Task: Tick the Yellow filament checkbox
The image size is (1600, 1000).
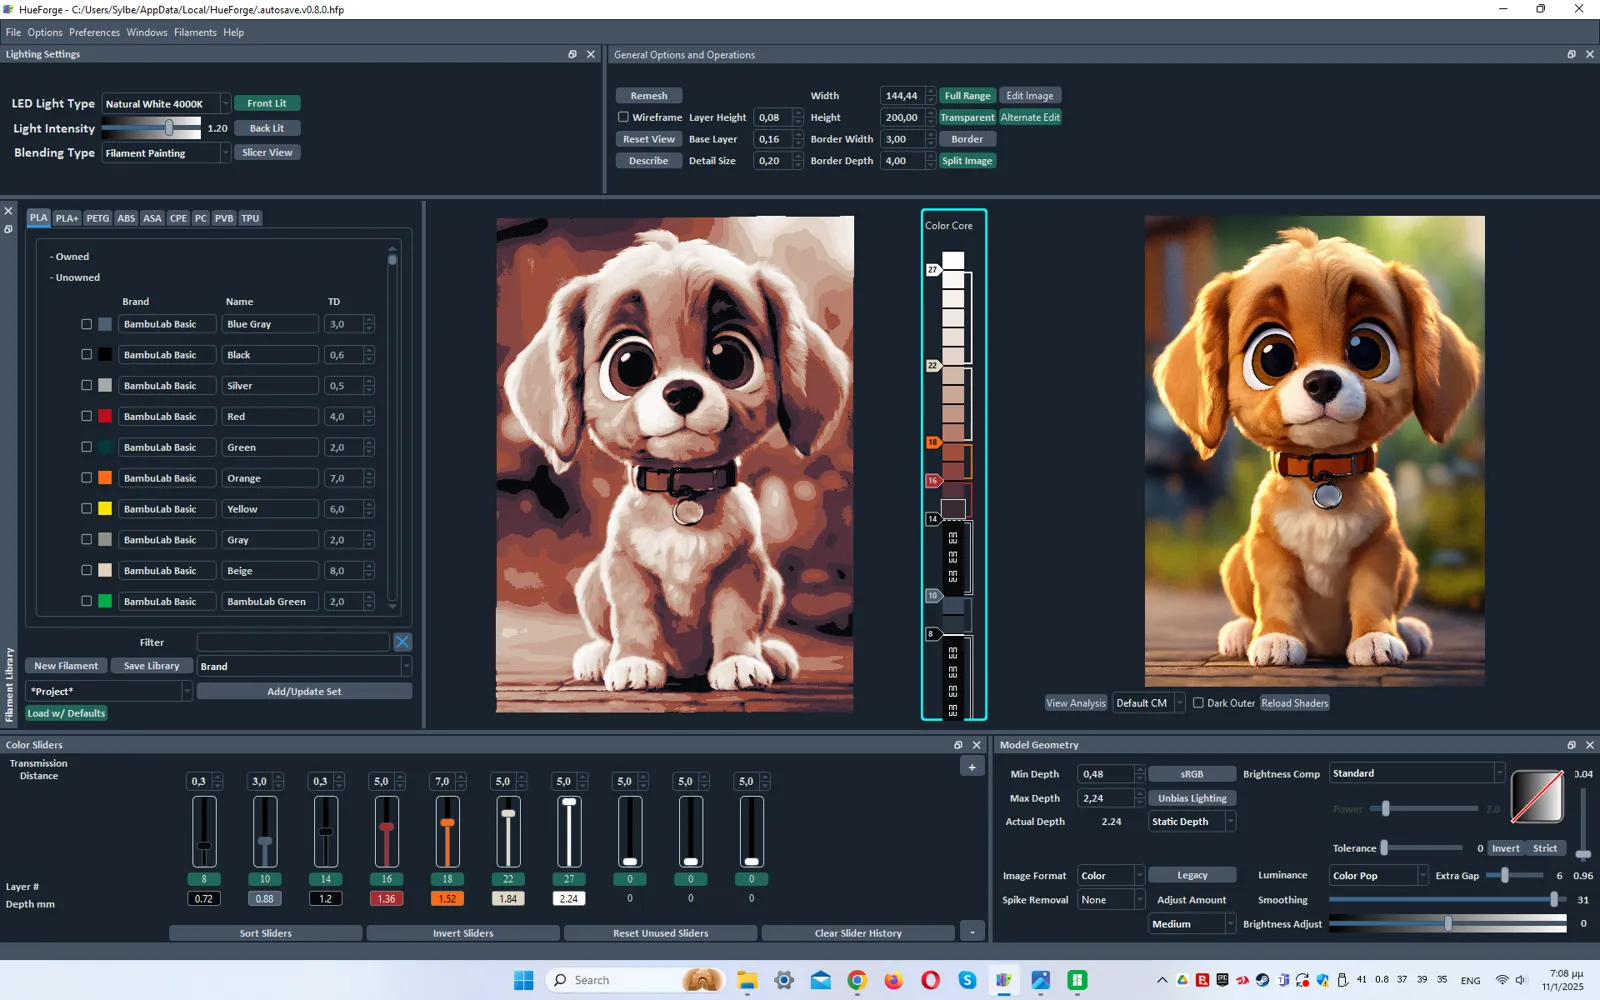Action: 87,509
